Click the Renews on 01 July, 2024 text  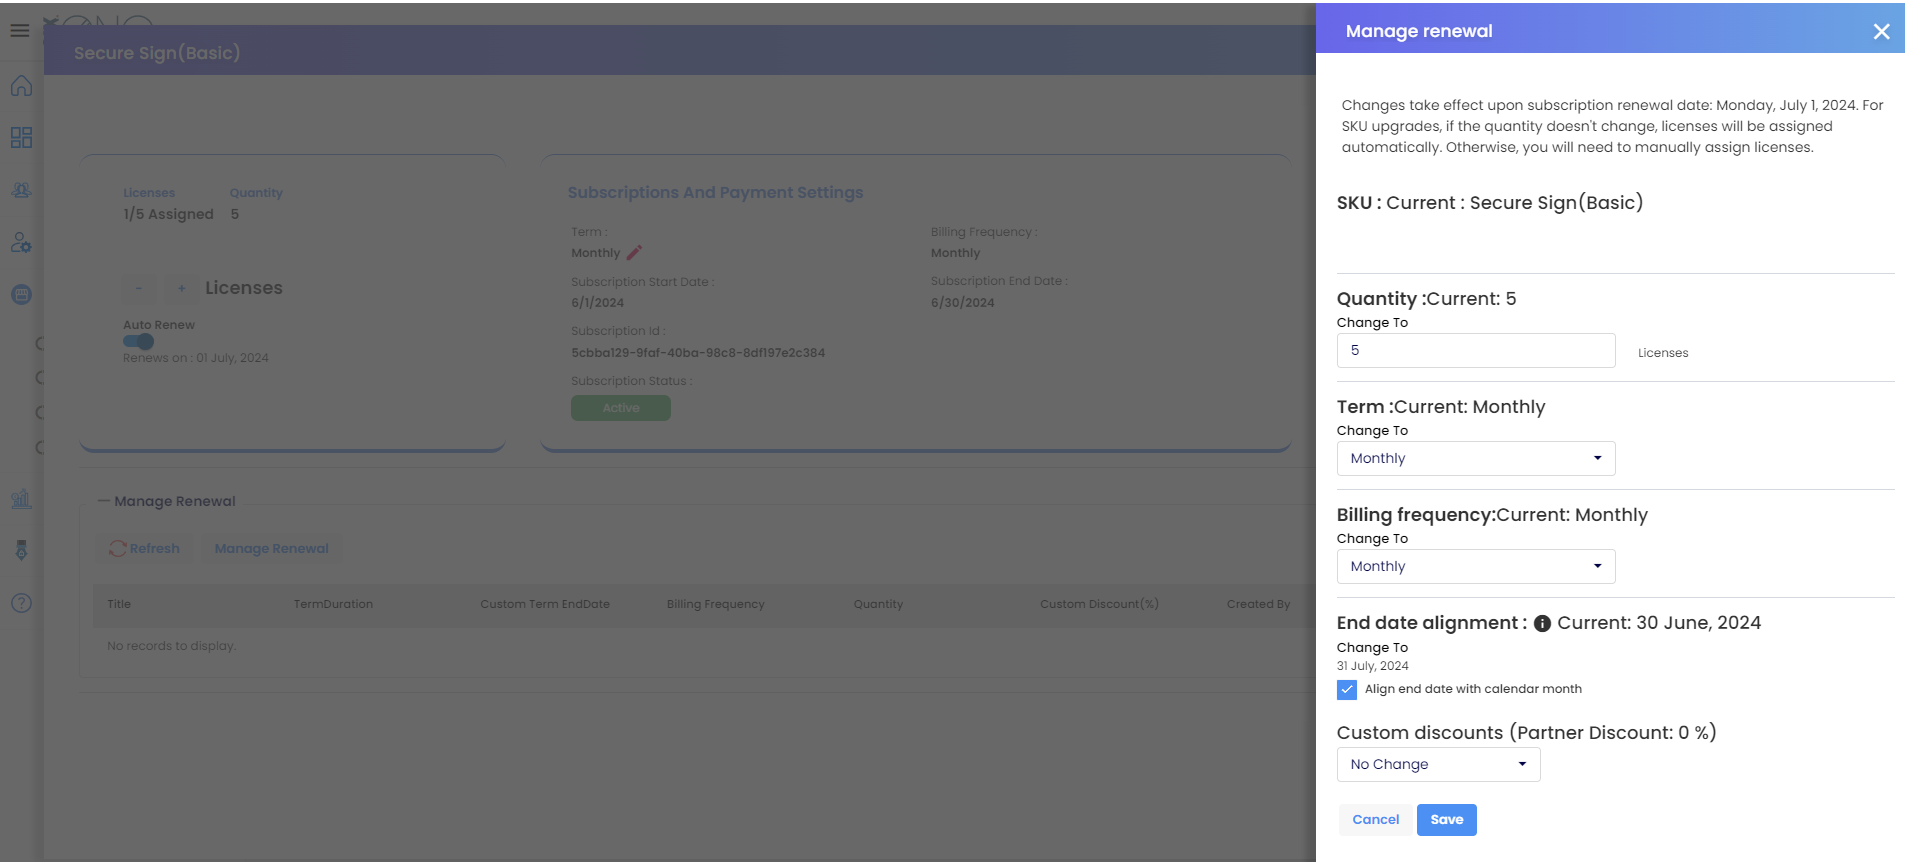[196, 358]
